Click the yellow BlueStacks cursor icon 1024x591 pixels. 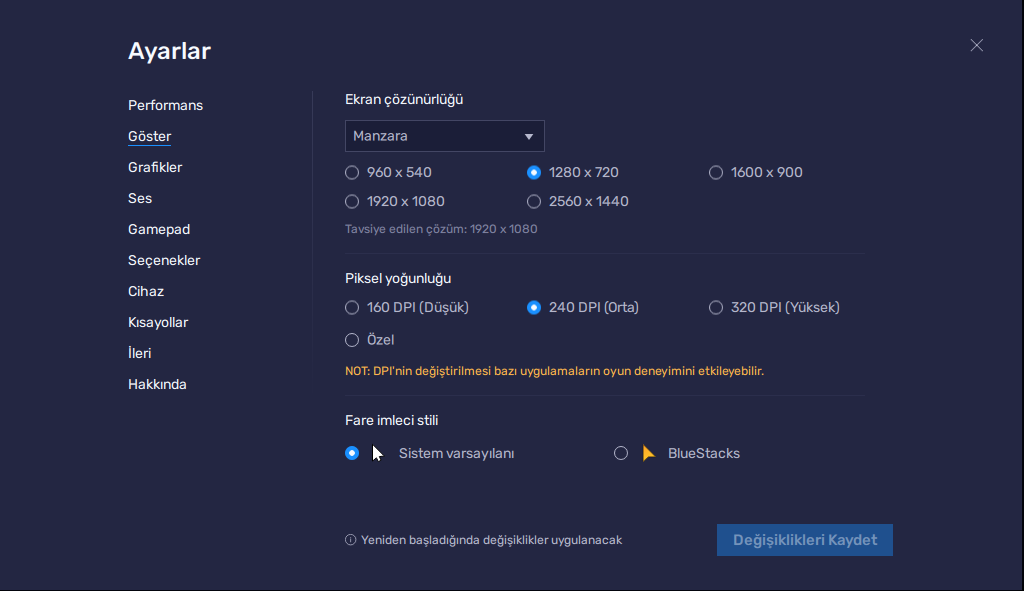(x=648, y=453)
